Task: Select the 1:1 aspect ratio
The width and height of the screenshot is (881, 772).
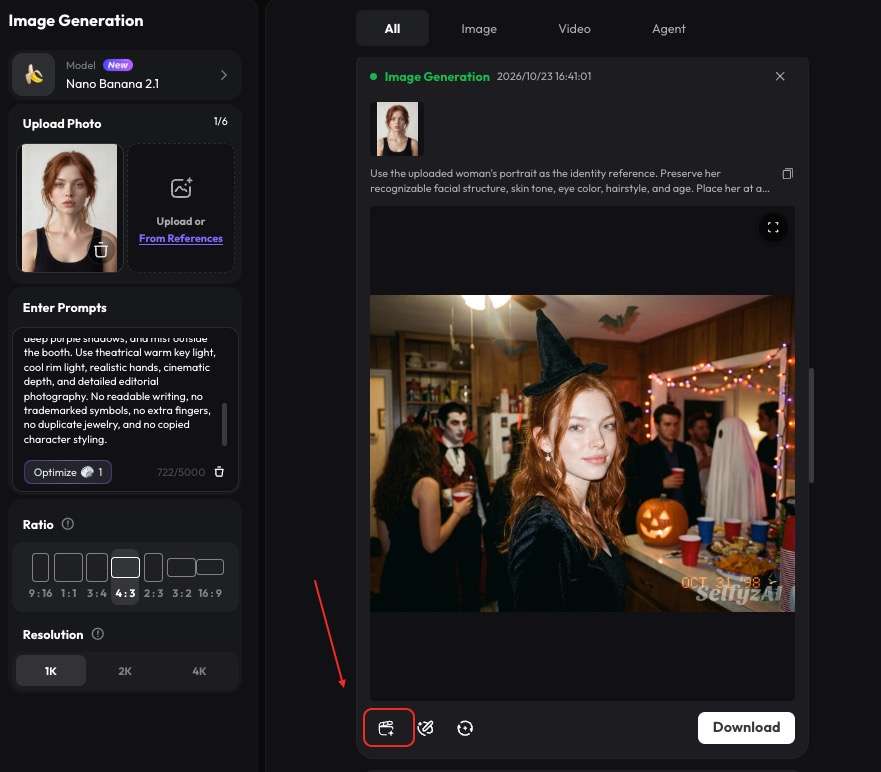Action: click(69, 575)
